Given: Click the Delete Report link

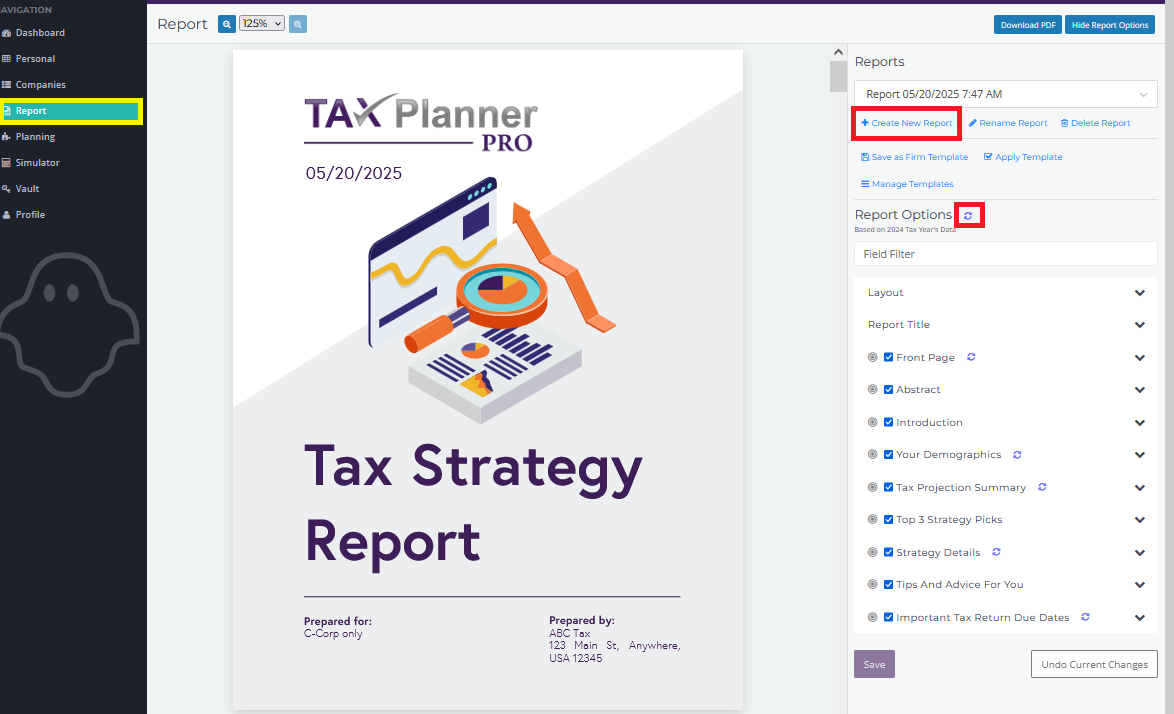Looking at the screenshot, I should [x=1095, y=123].
